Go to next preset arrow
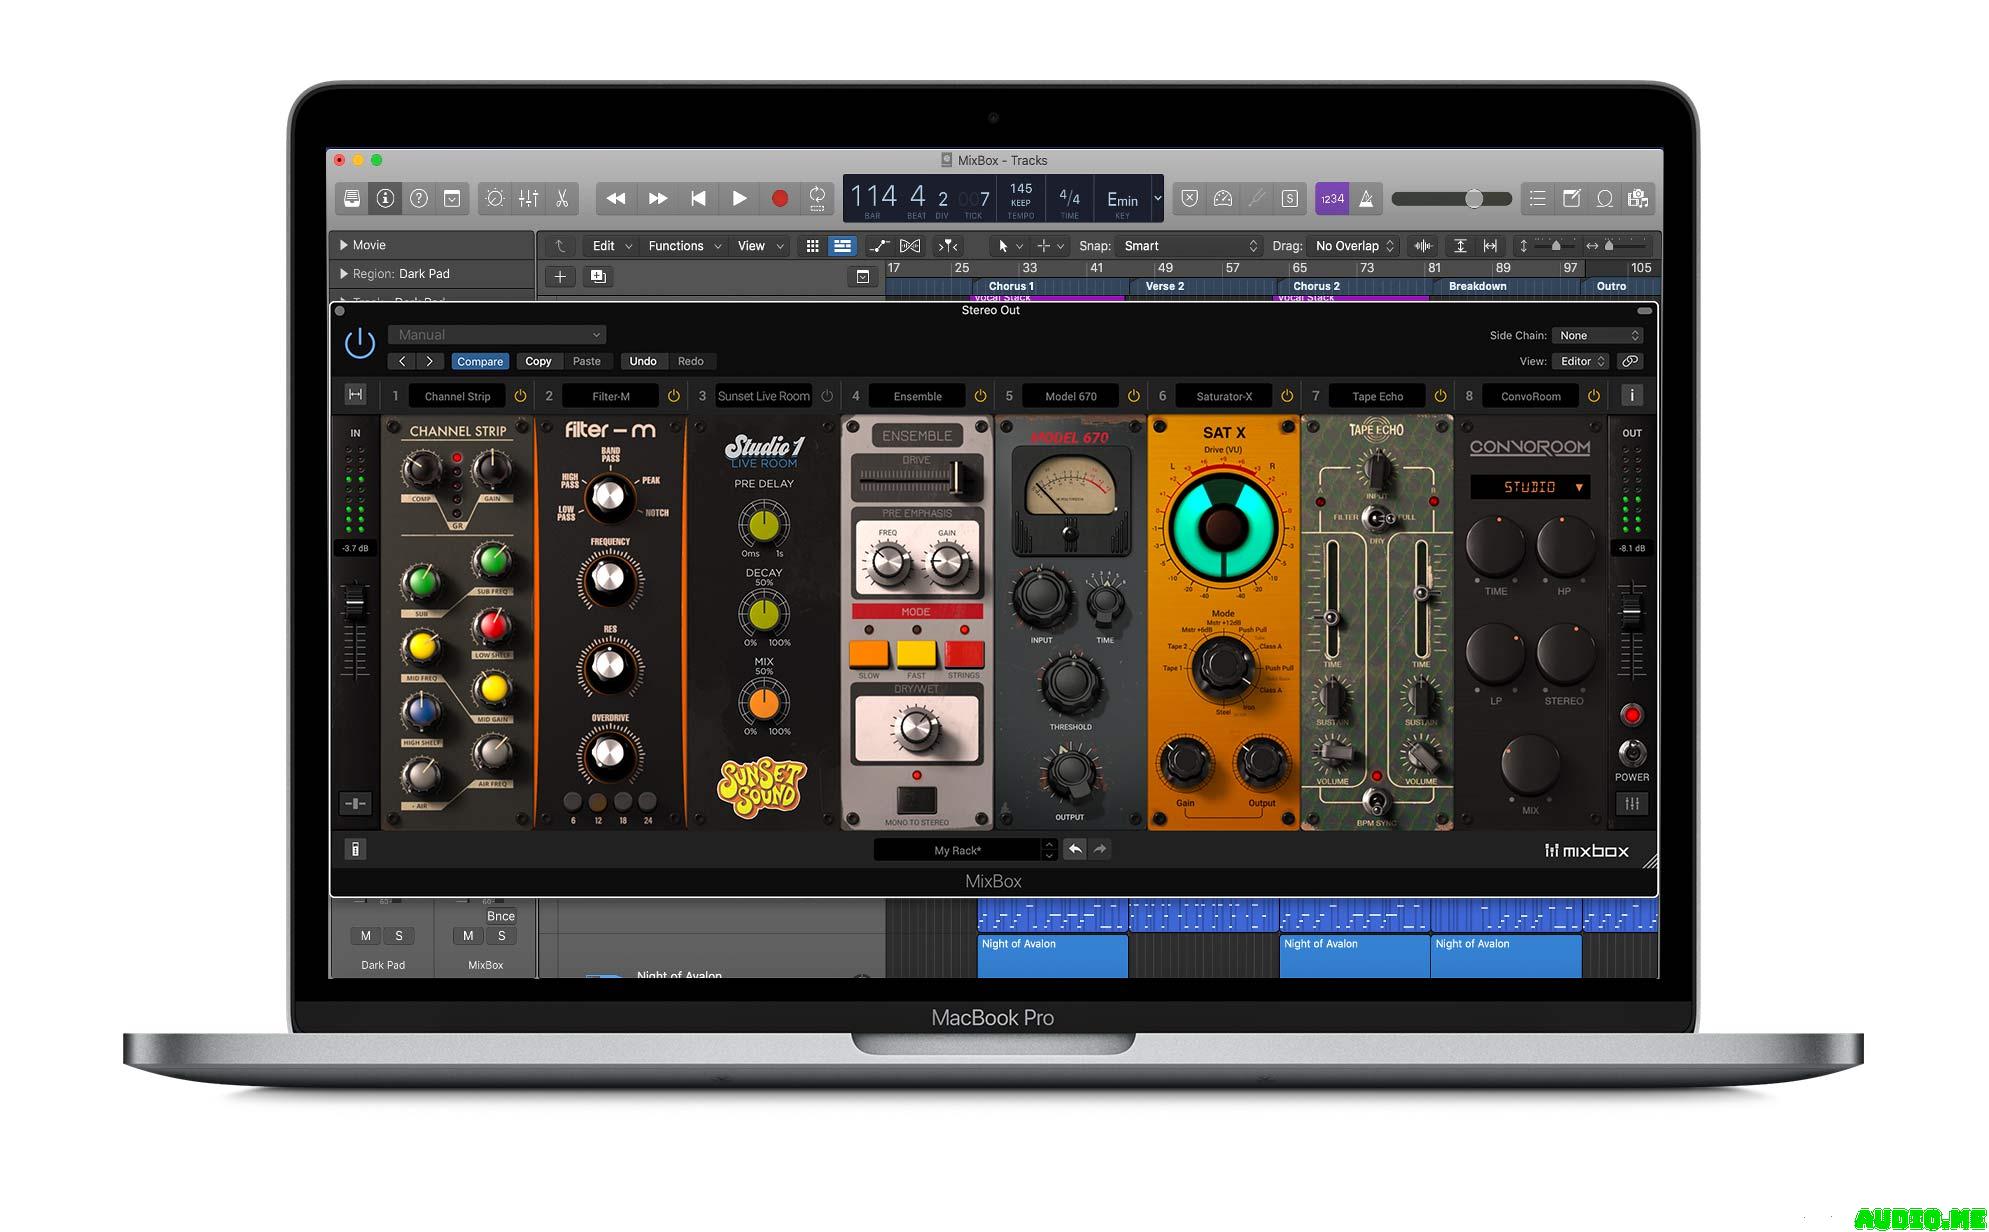 point(430,361)
